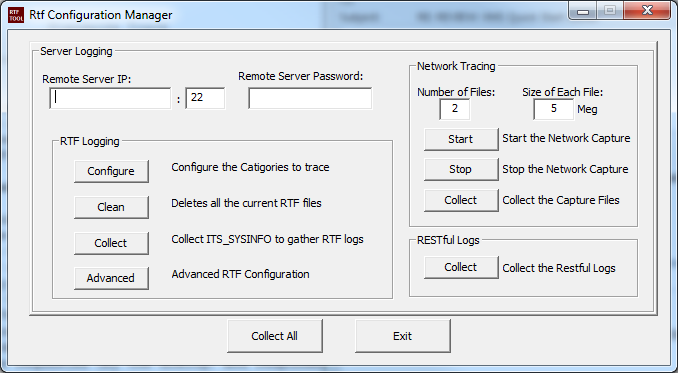Viewport: 678px width, 373px height.
Task: Click the Collect All button
Action: coord(275,336)
